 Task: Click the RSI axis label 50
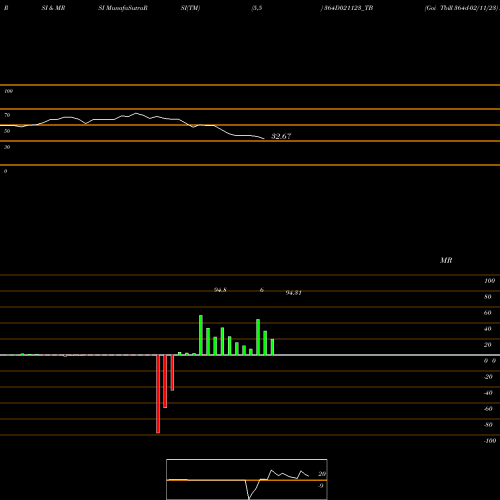(7, 131)
